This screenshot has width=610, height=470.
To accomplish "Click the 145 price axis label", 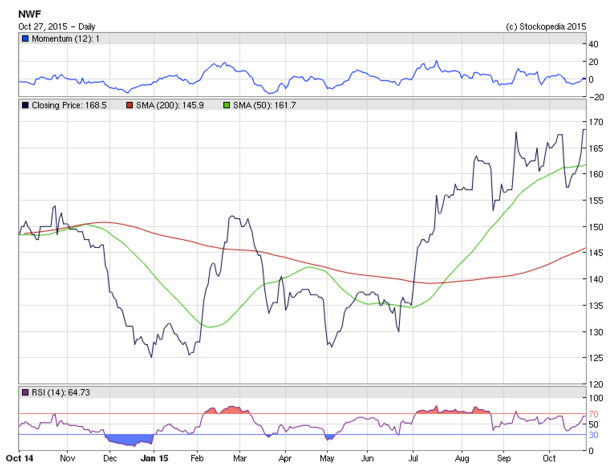I will click(596, 253).
